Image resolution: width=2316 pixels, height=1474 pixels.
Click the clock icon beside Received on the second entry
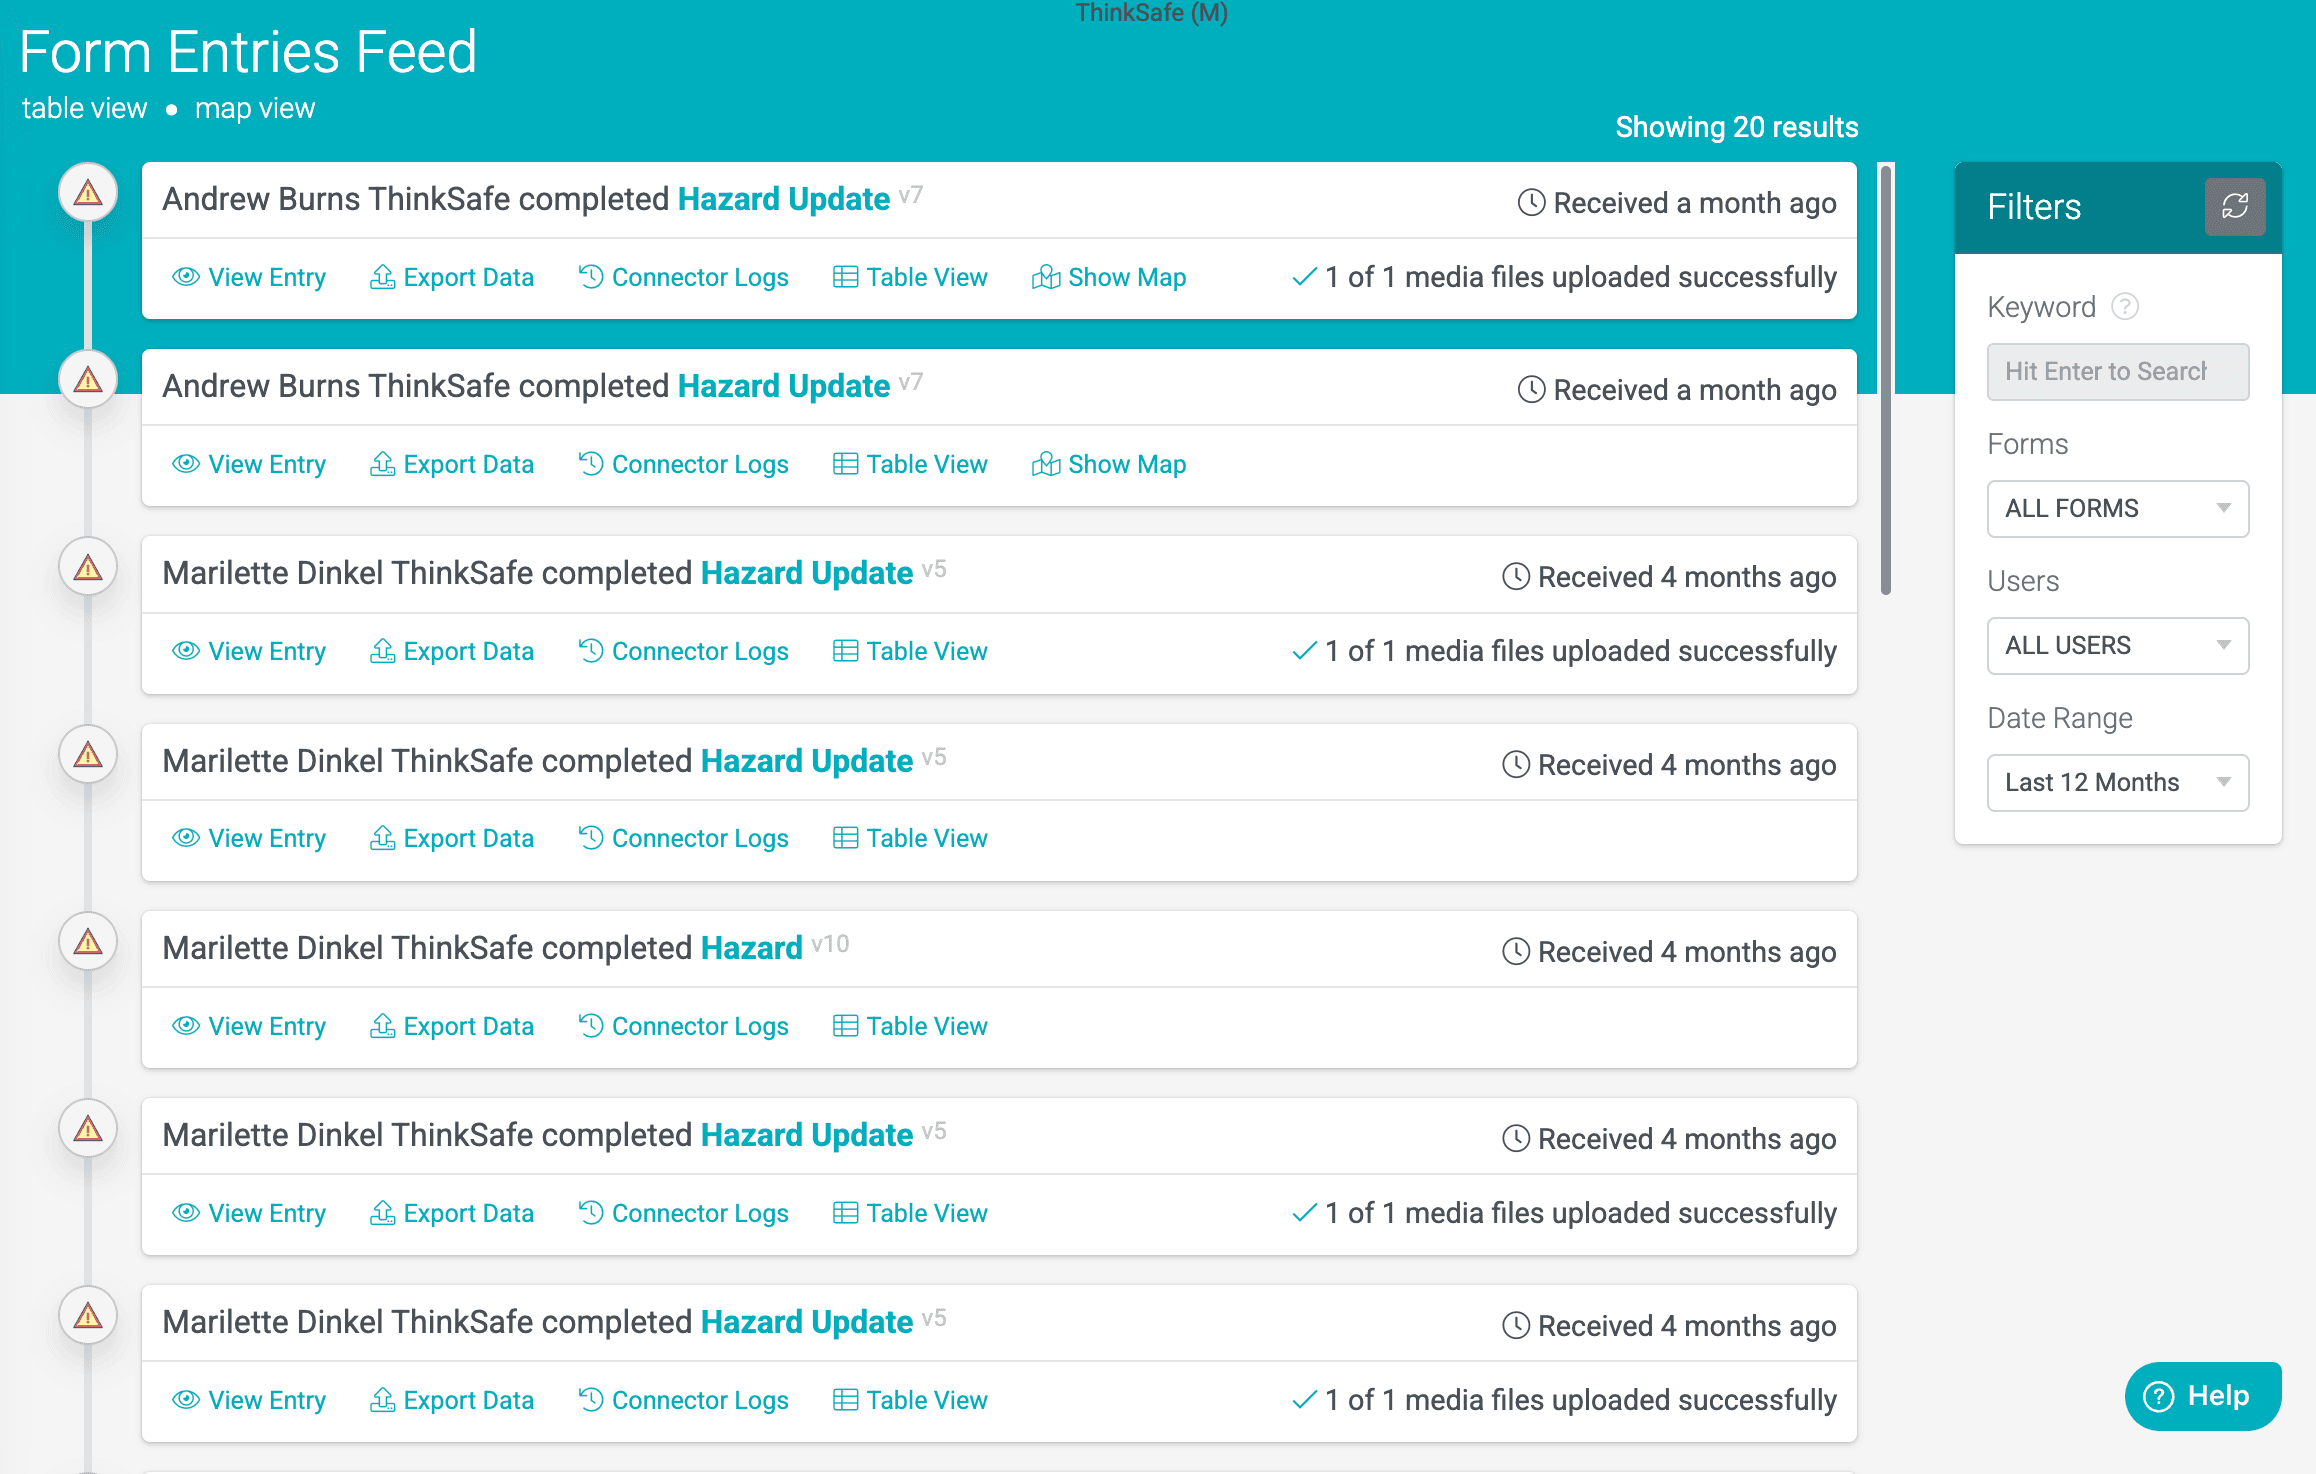coord(1531,390)
